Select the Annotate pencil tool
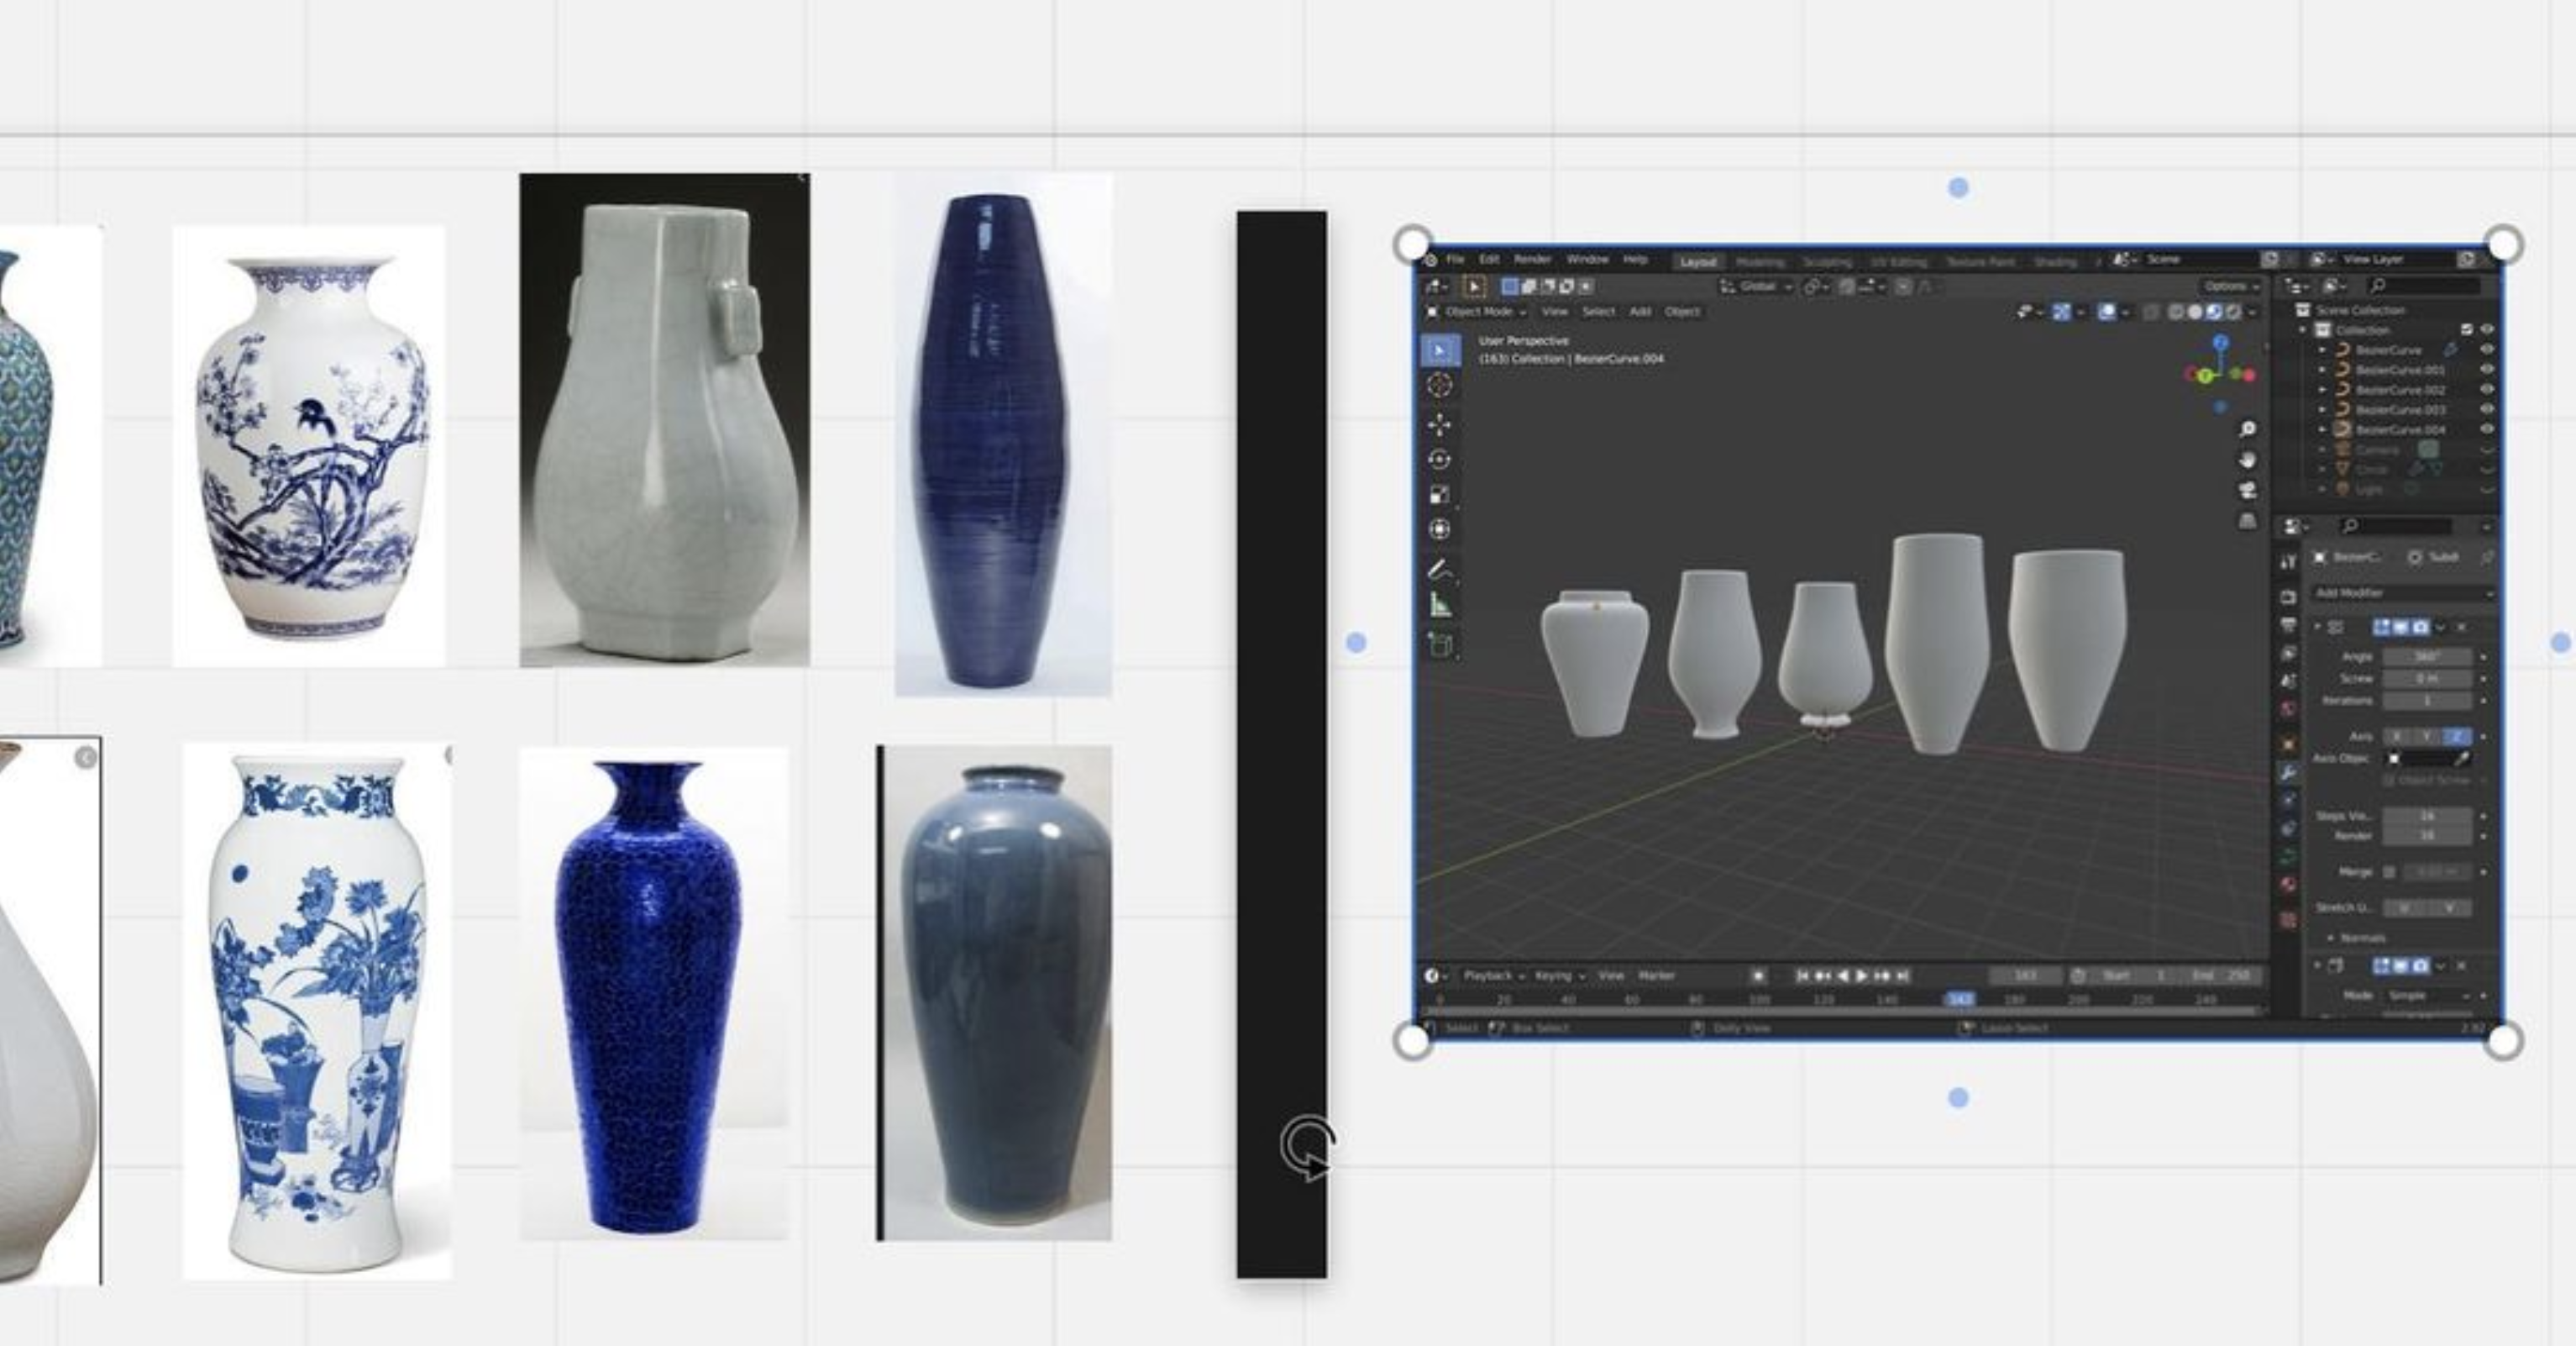The image size is (2576, 1346). (x=1440, y=570)
